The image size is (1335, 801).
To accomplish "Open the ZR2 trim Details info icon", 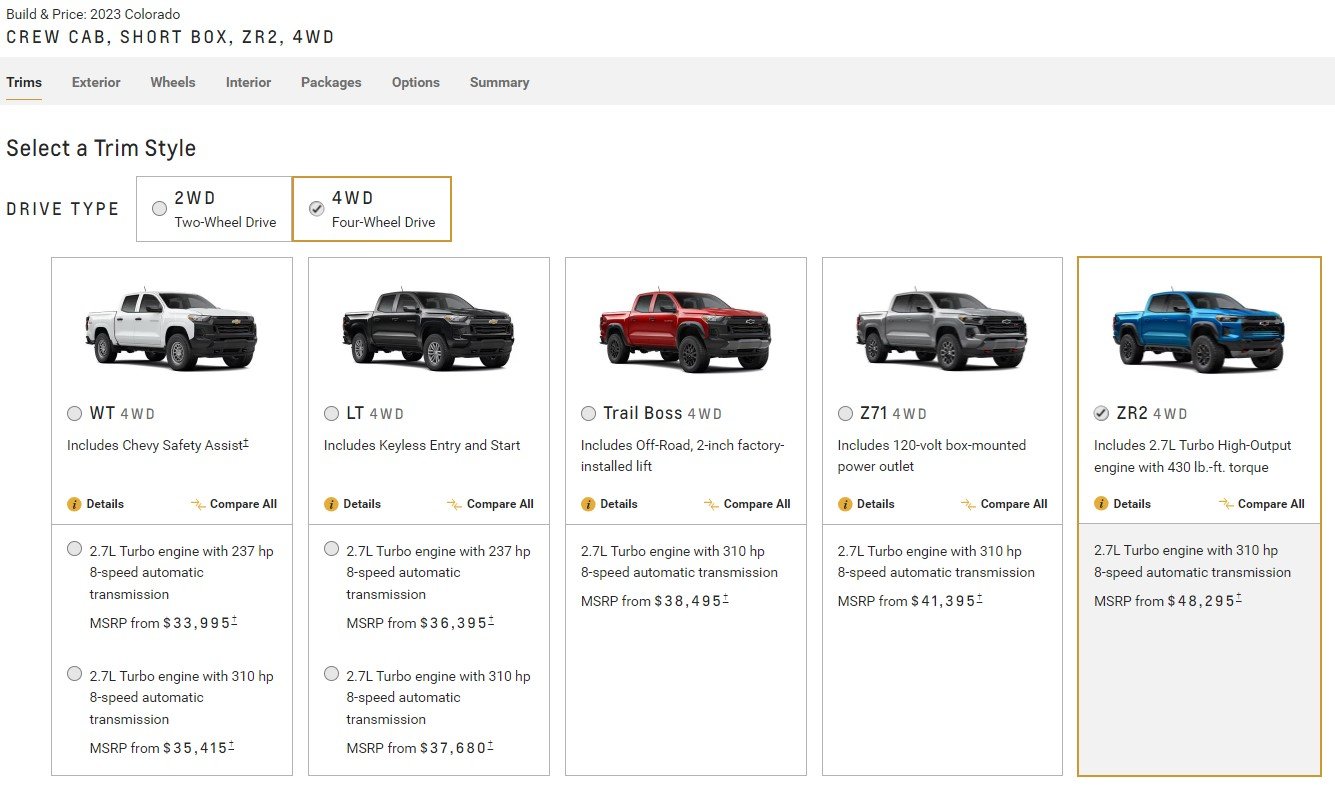I will (x=1101, y=504).
